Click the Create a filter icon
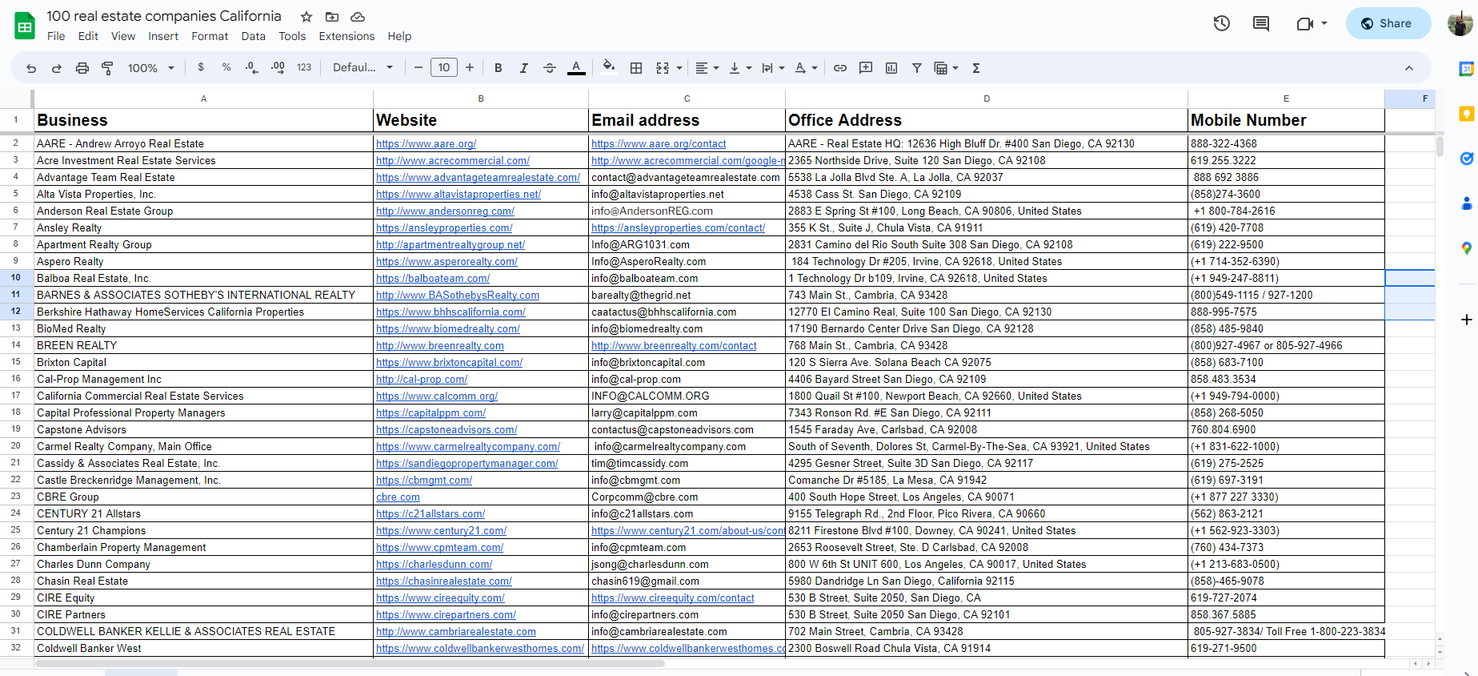 click(x=916, y=68)
